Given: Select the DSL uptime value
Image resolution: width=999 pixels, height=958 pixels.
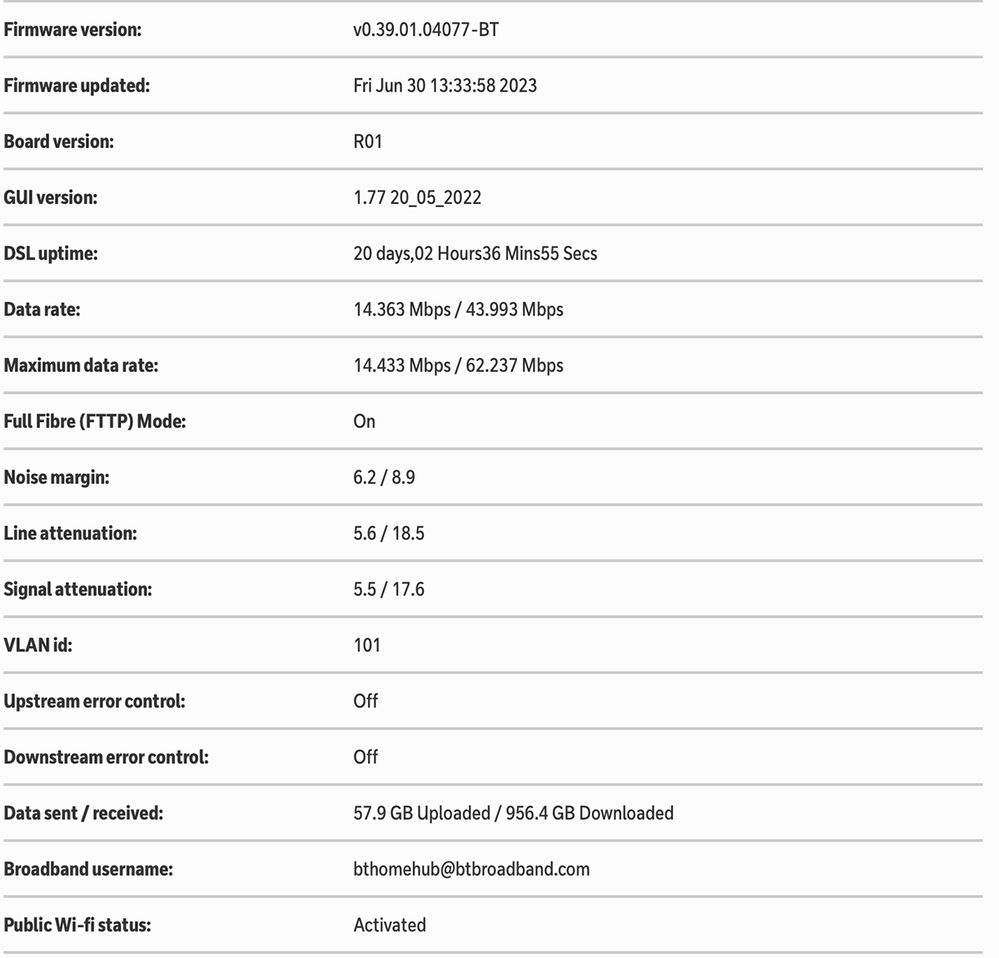Looking at the screenshot, I should 475,254.
